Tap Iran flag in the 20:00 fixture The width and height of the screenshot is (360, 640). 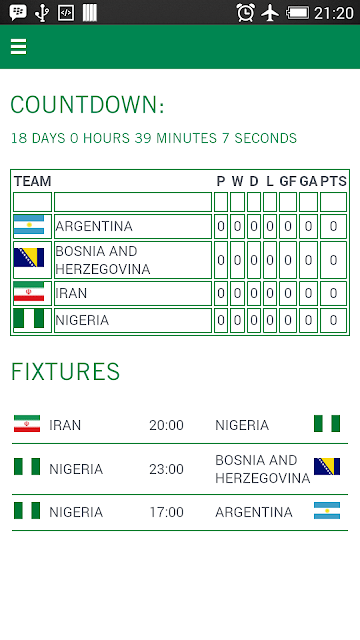[x=27, y=424]
